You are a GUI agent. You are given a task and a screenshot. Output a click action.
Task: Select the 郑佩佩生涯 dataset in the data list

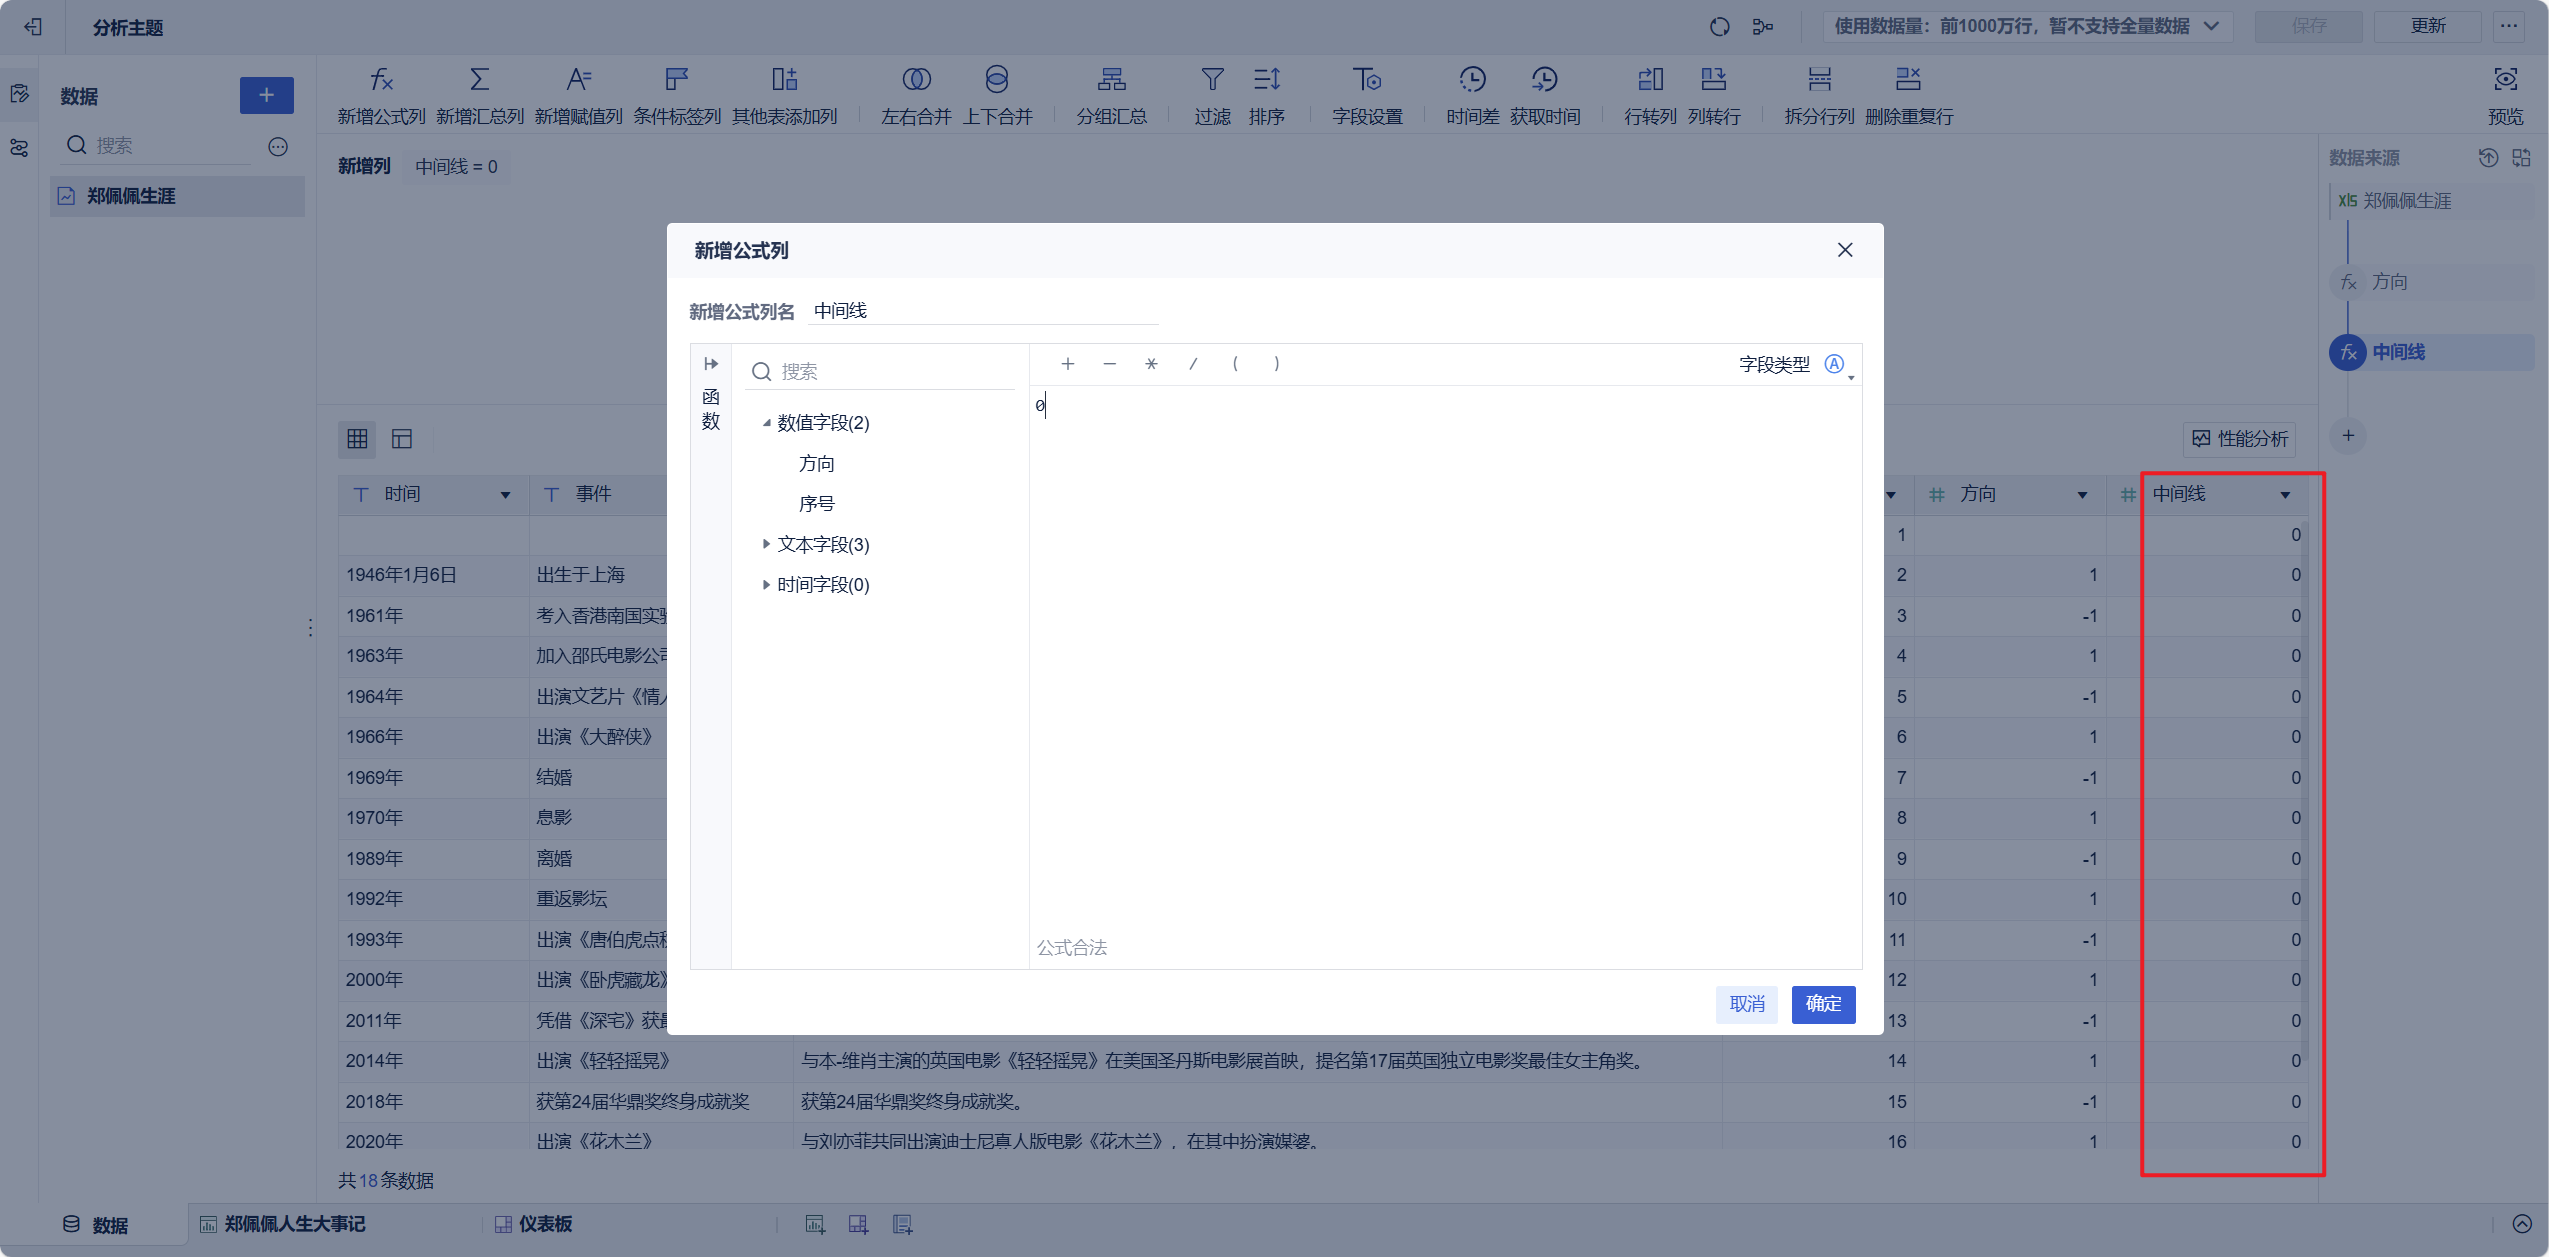click(178, 196)
